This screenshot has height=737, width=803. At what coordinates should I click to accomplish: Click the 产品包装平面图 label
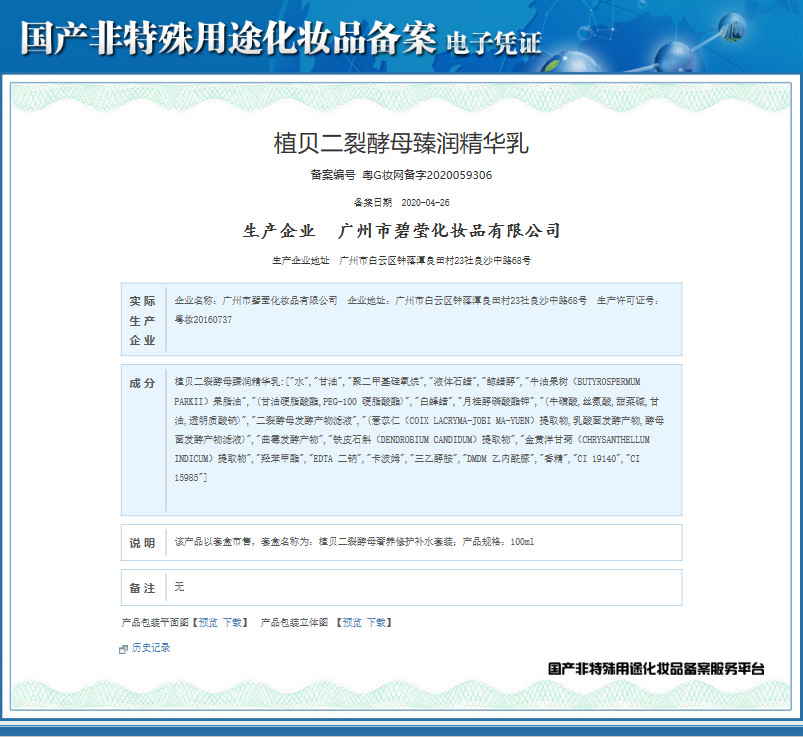(156, 622)
